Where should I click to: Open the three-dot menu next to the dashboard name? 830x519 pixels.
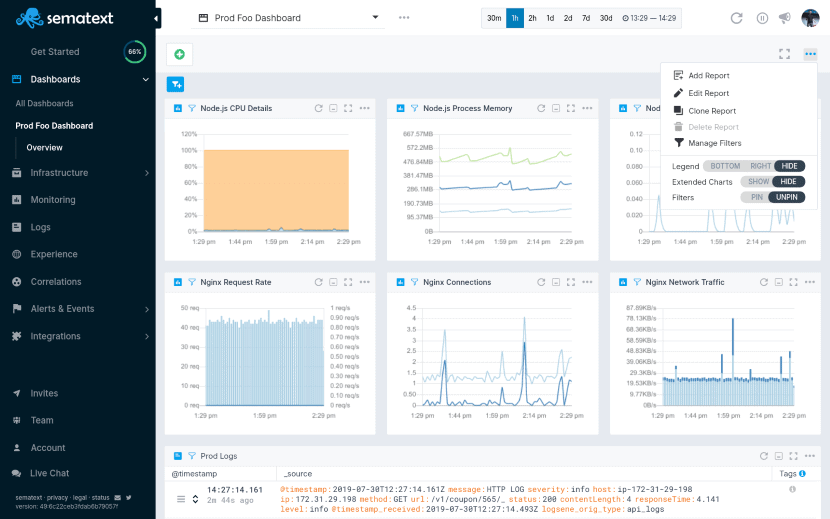click(404, 17)
